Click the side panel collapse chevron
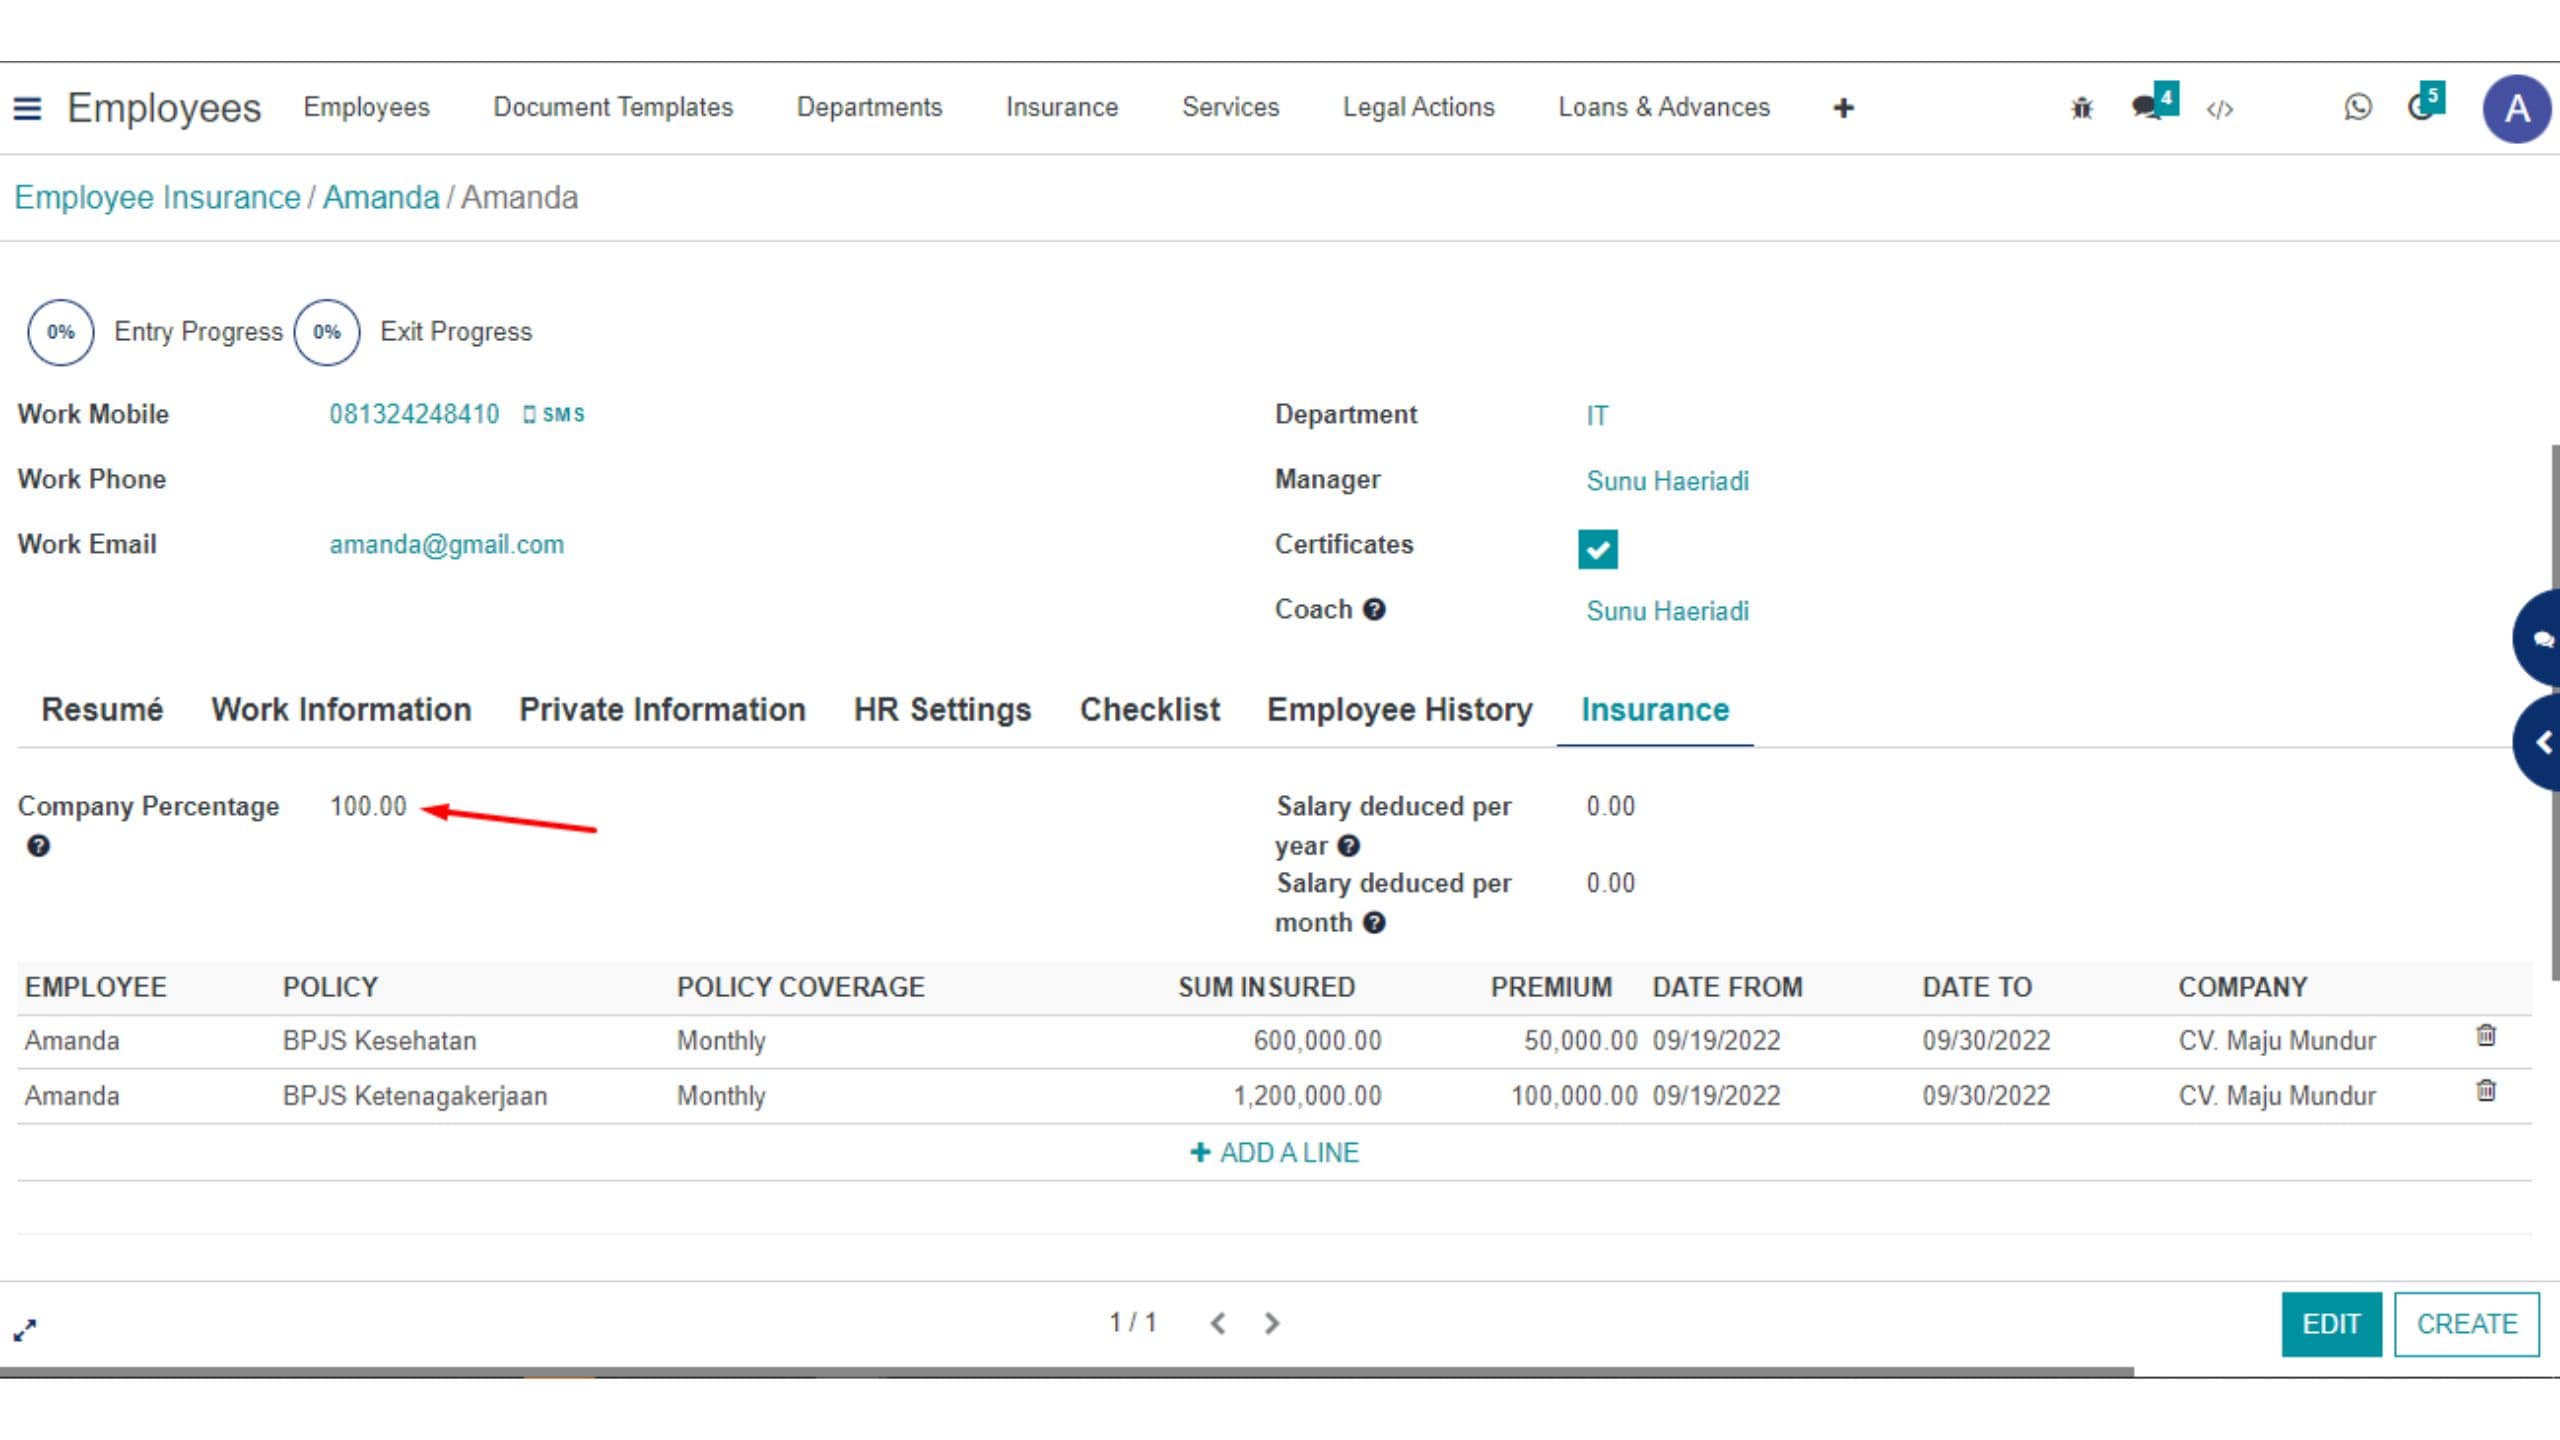This screenshot has width=2560, height=1440. (x=2539, y=742)
